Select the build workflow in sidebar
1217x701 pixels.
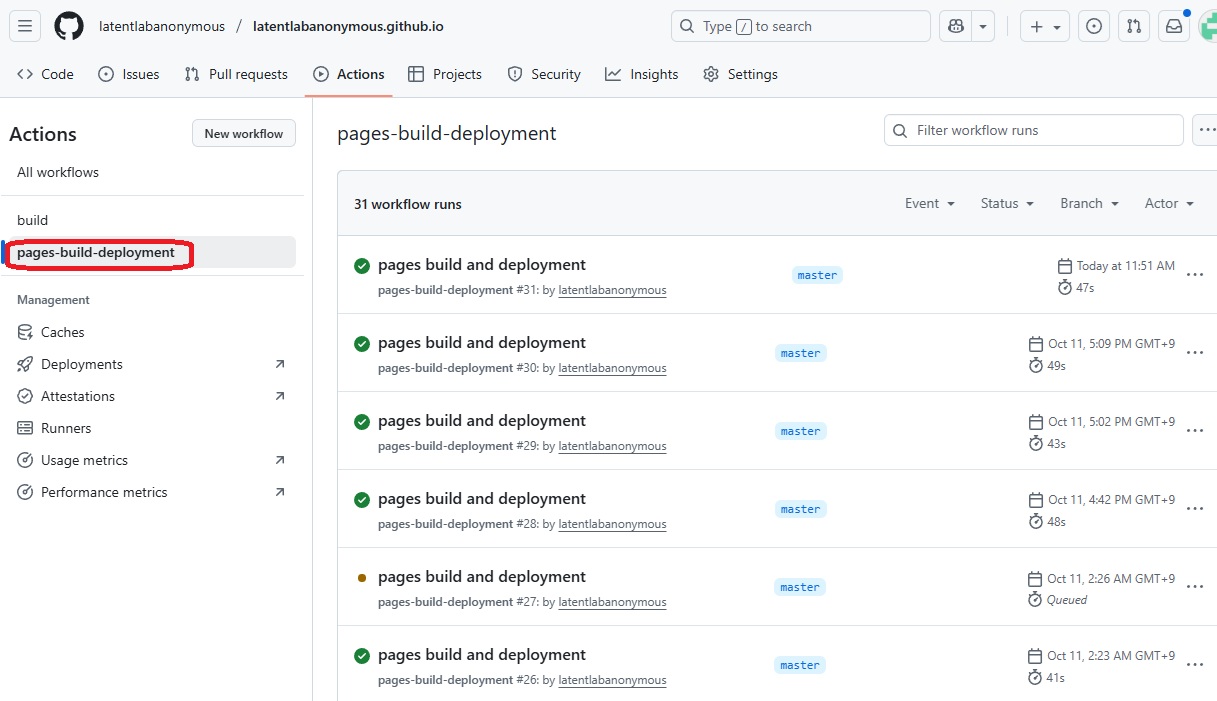click(33, 220)
